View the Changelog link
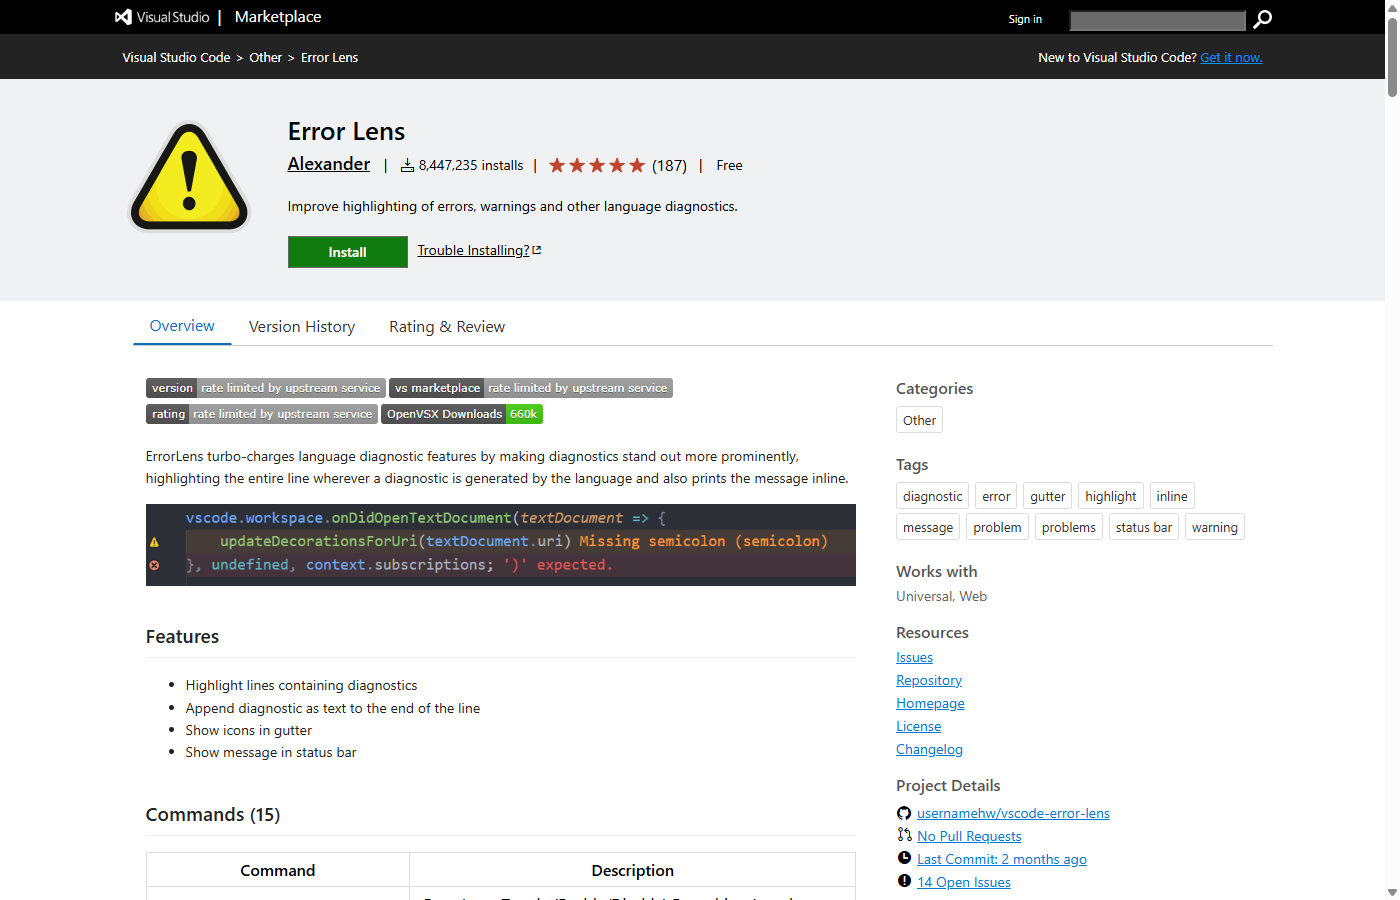 click(x=929, y=749)
